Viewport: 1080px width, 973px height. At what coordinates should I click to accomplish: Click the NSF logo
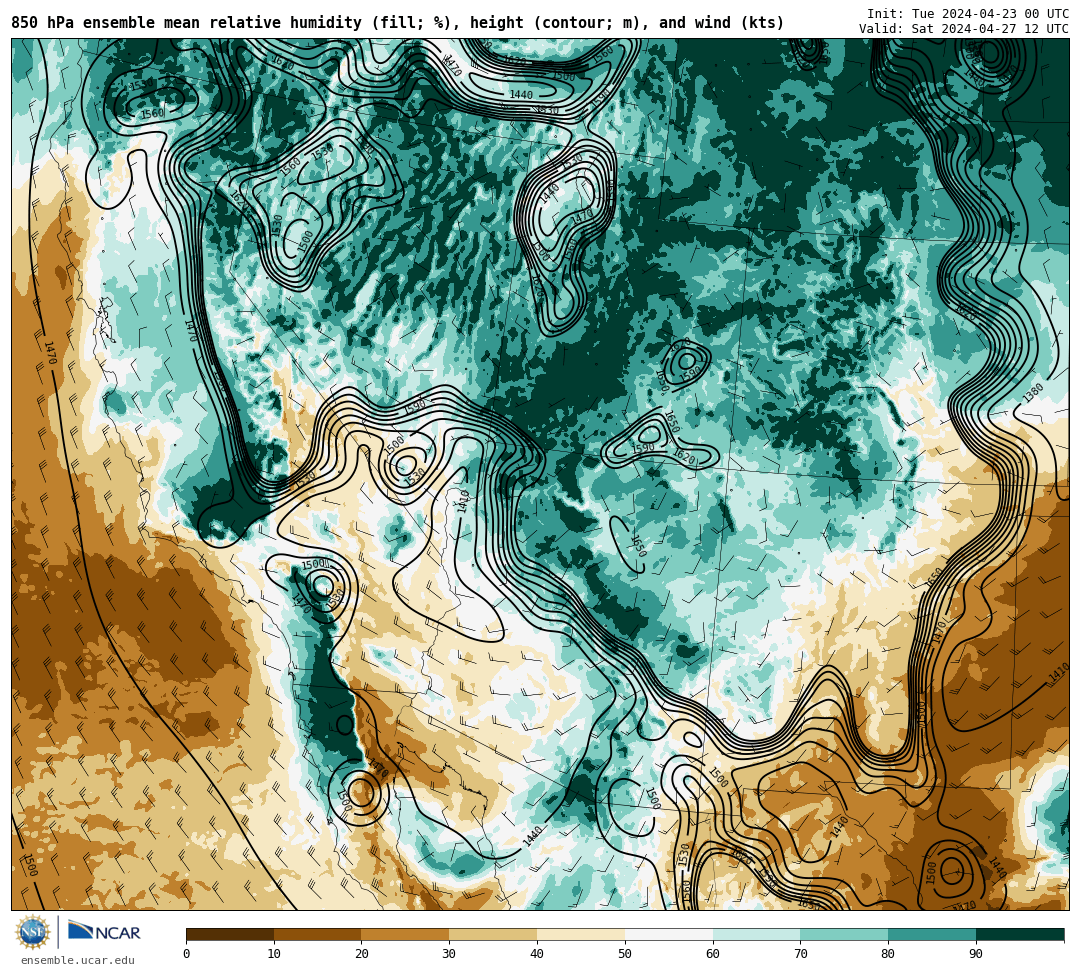33,932
